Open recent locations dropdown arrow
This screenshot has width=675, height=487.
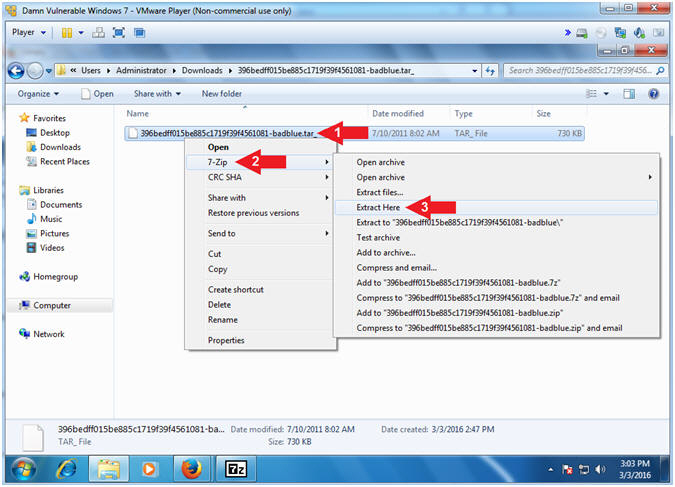[x=48, y=71]
